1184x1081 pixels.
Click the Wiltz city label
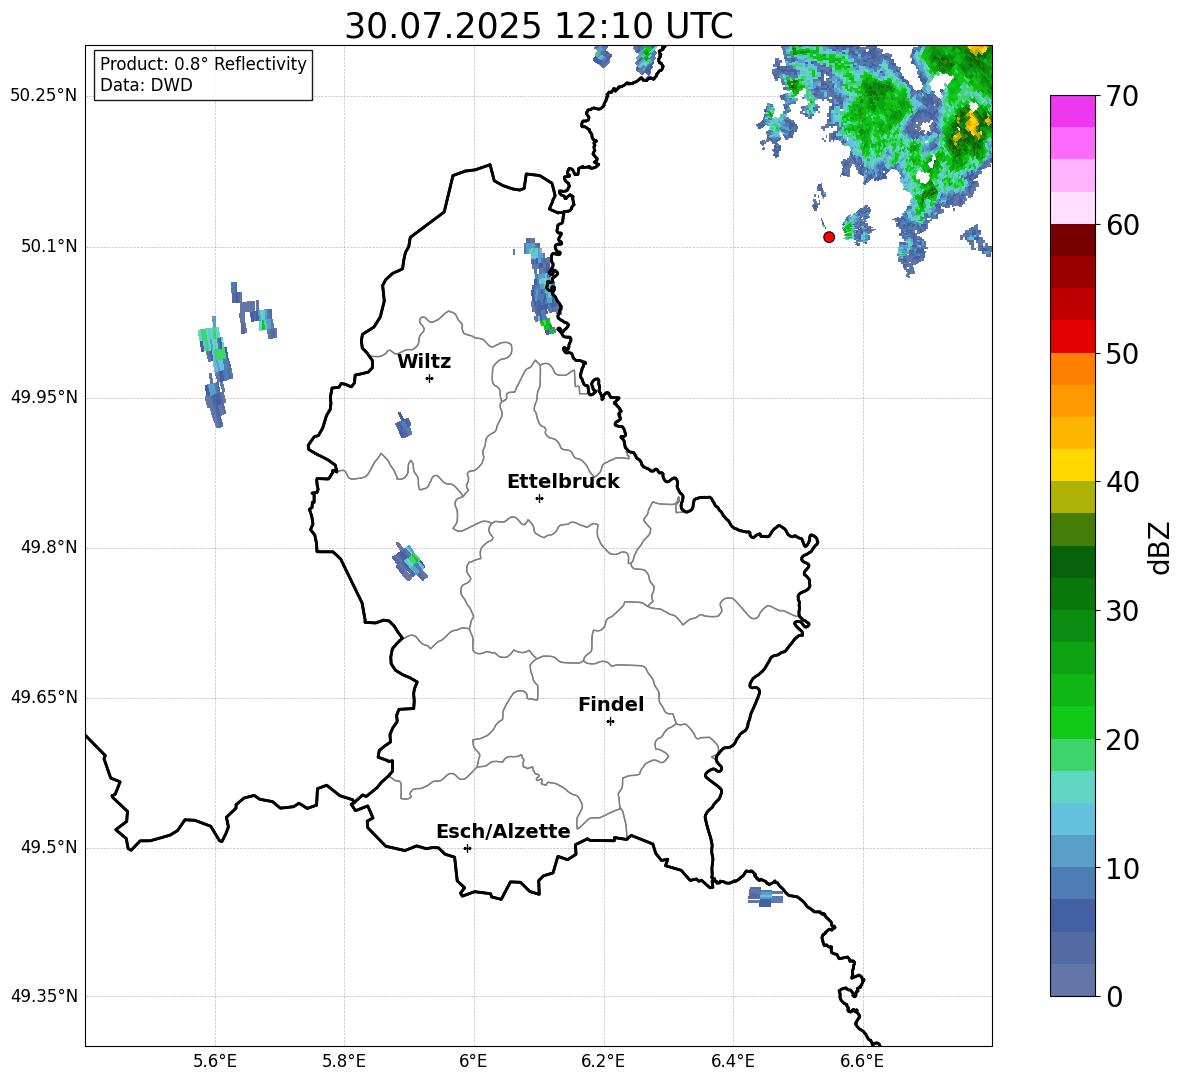coord(424,362)
